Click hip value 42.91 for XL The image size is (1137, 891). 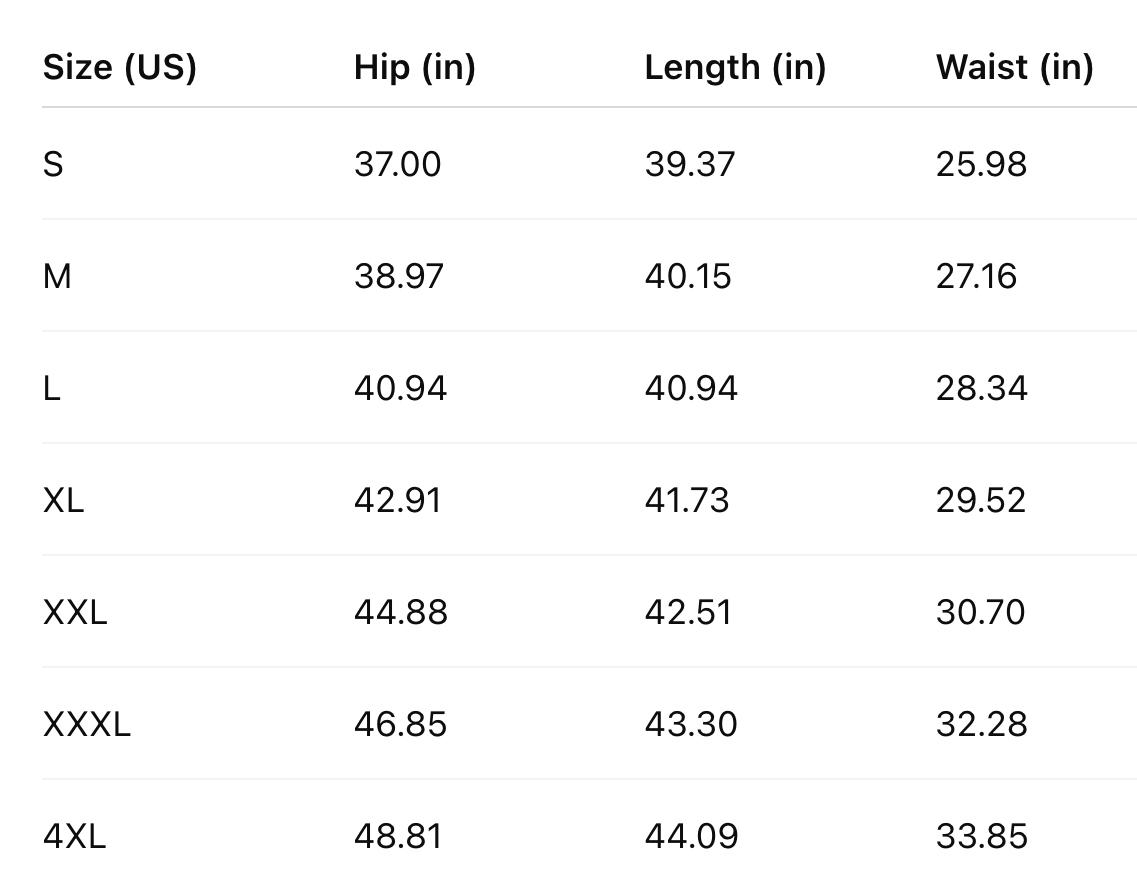tap(397, 500)
